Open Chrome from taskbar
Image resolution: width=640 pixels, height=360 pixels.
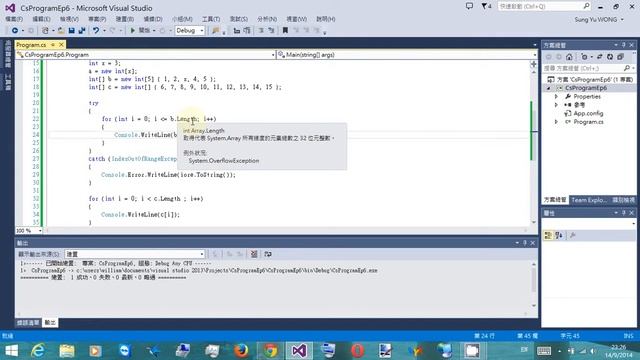pos(270,351)
